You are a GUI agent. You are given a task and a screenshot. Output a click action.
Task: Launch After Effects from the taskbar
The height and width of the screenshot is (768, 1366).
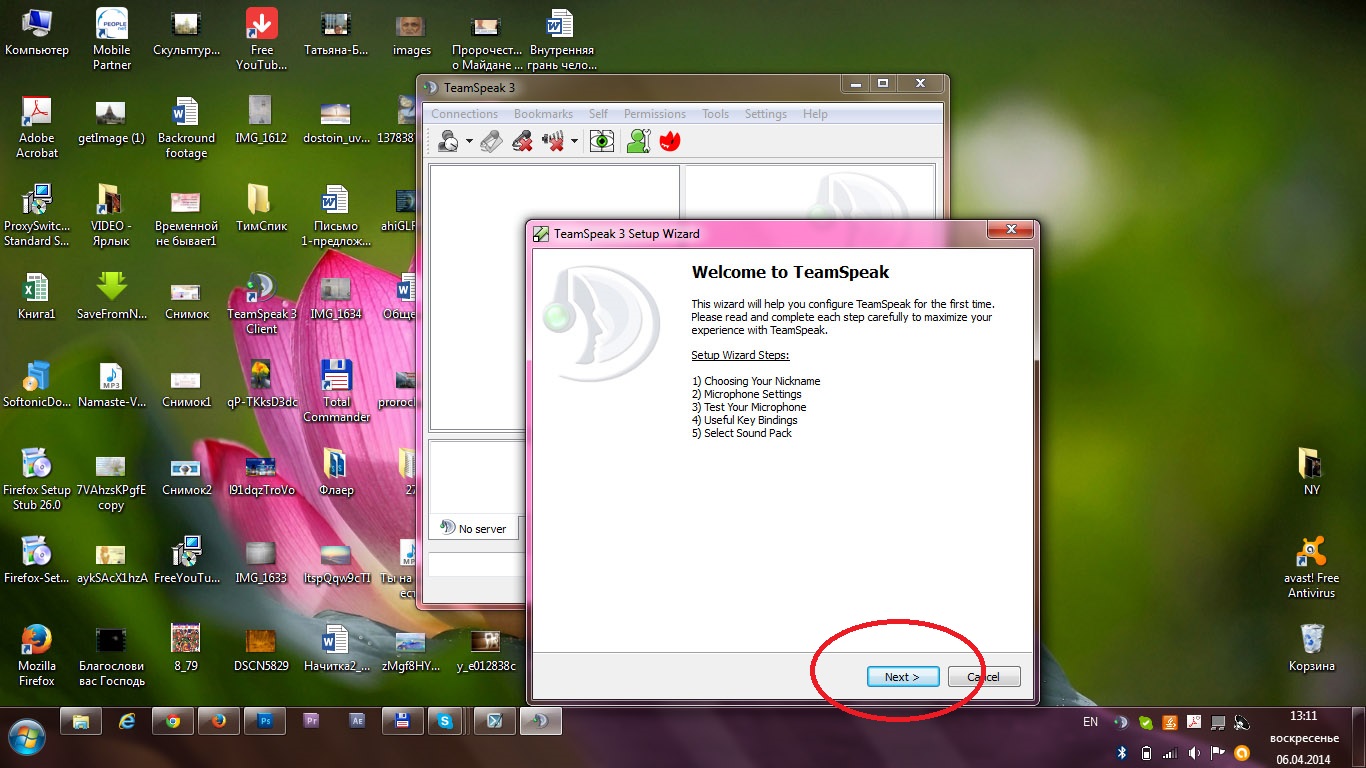tap(357, 721)
